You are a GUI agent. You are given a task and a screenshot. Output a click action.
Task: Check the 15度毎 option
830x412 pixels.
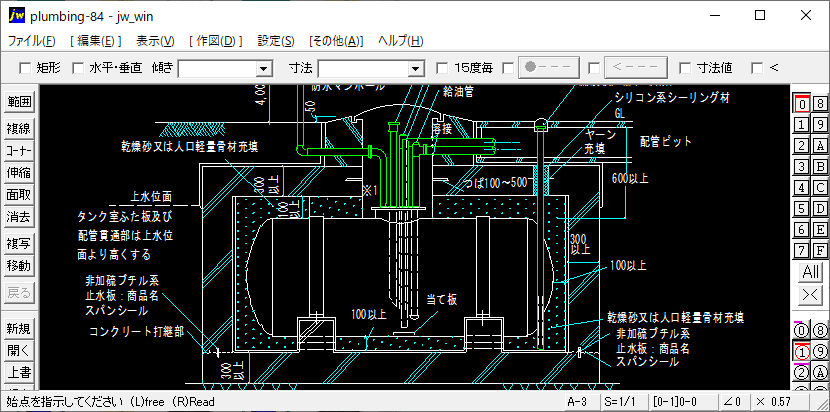(443, 68)
